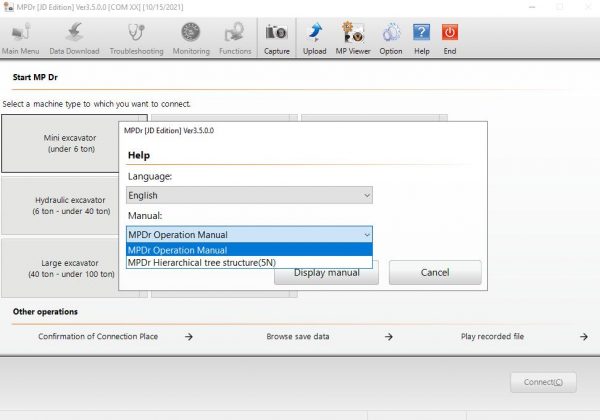Screen dimensions: 600x420
Task: Choose MPDr Hierarchical tree structure(5N) option
Action: (x=249, y=262)
